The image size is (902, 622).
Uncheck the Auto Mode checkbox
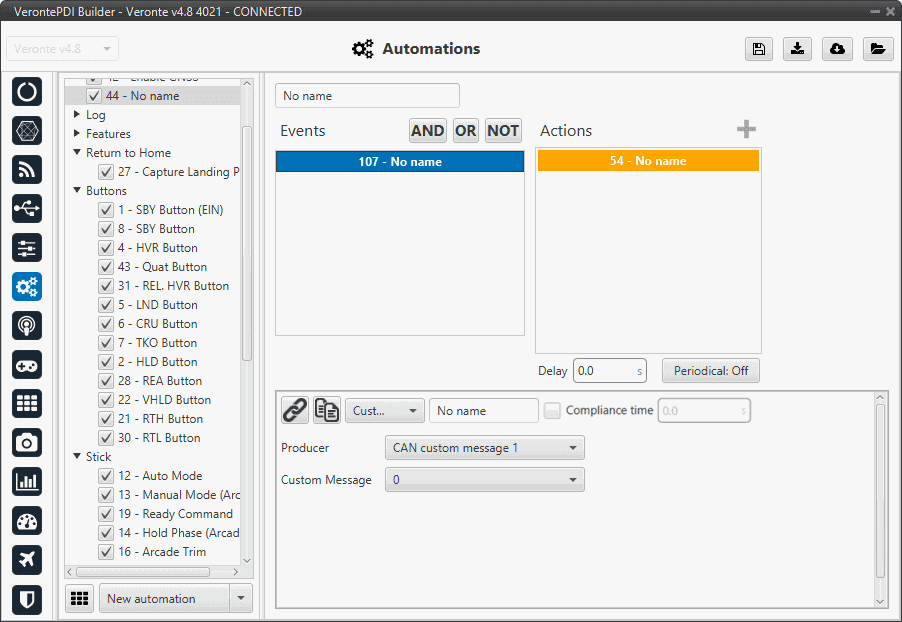[x=105, y=476]
